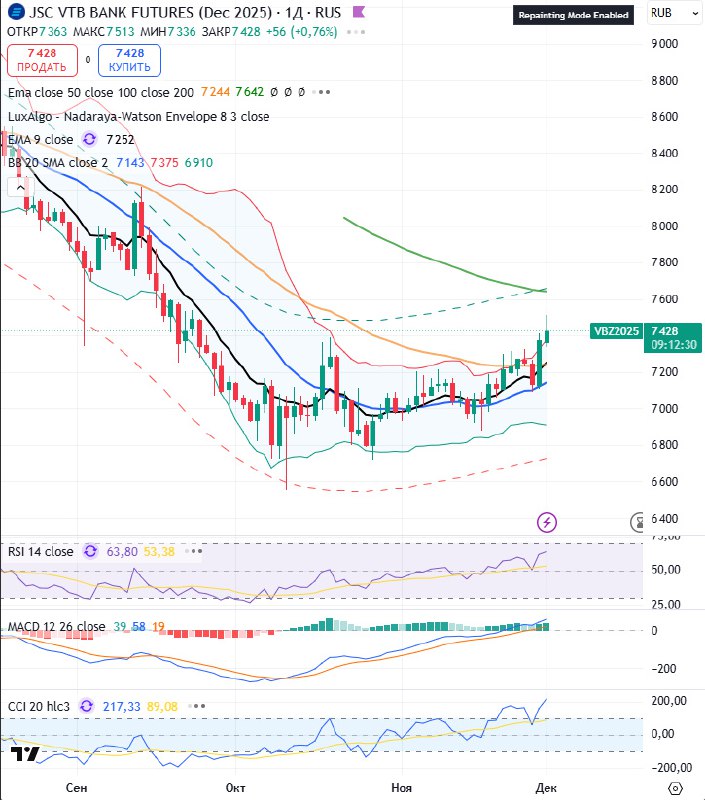Click the Repainting Mode Enabled label

[573, 16]
